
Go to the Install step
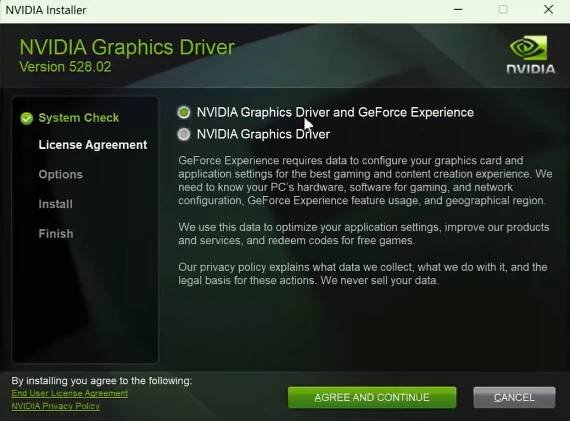[x=56, y=204]
